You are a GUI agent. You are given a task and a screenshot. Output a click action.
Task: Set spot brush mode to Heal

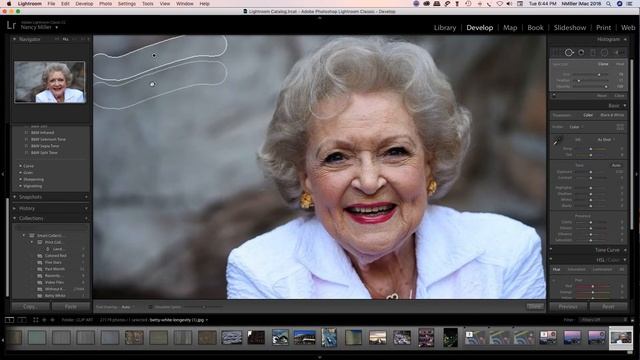(620, 64)
